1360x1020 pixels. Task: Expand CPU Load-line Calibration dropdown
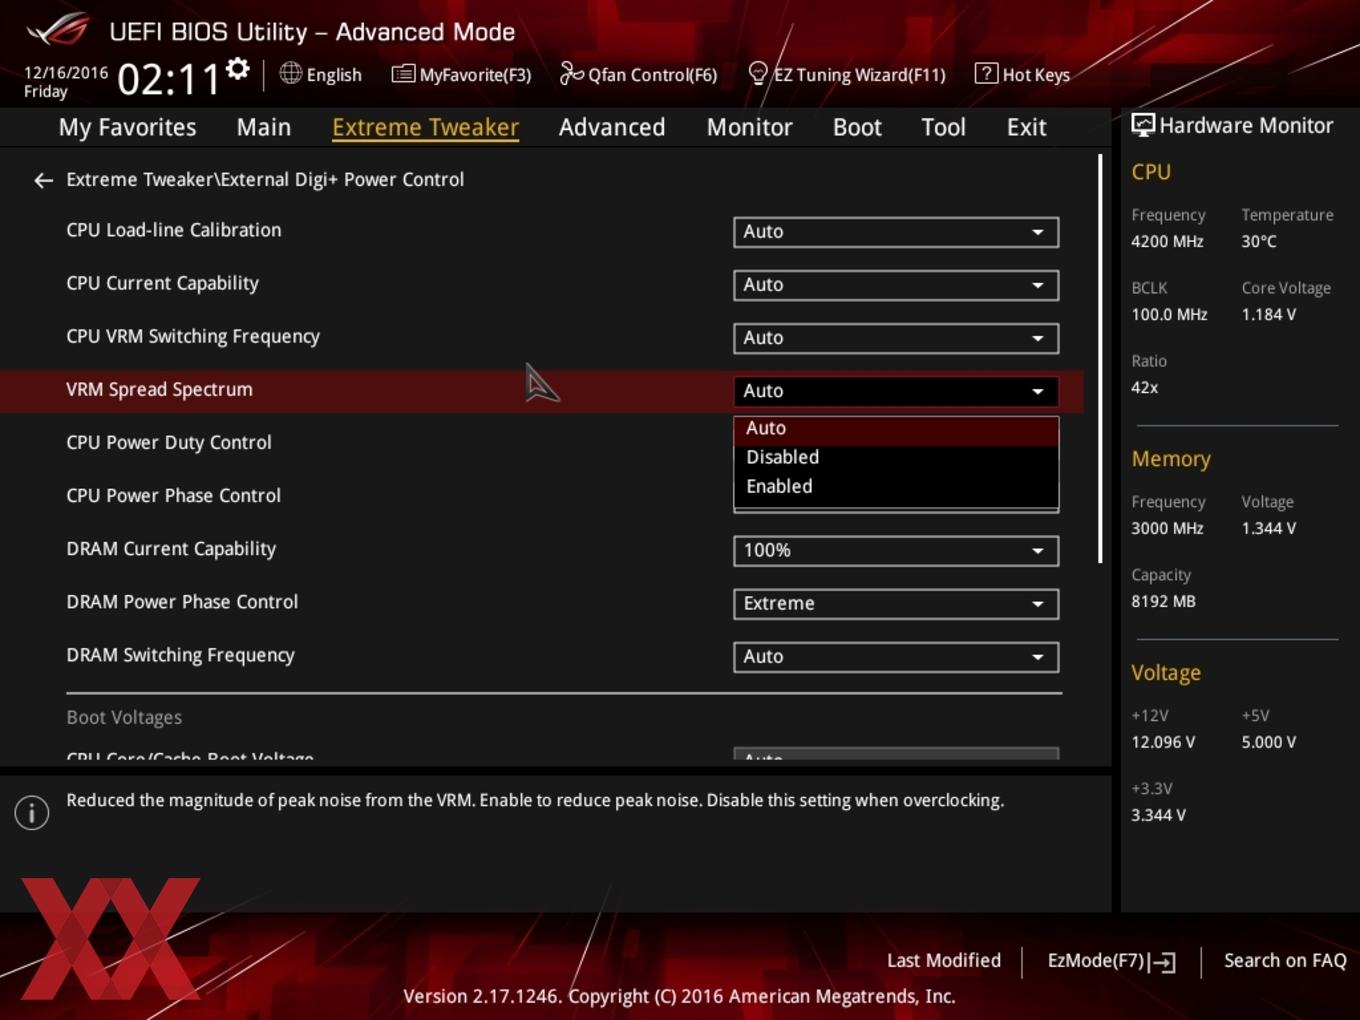(x=896, y=232)
